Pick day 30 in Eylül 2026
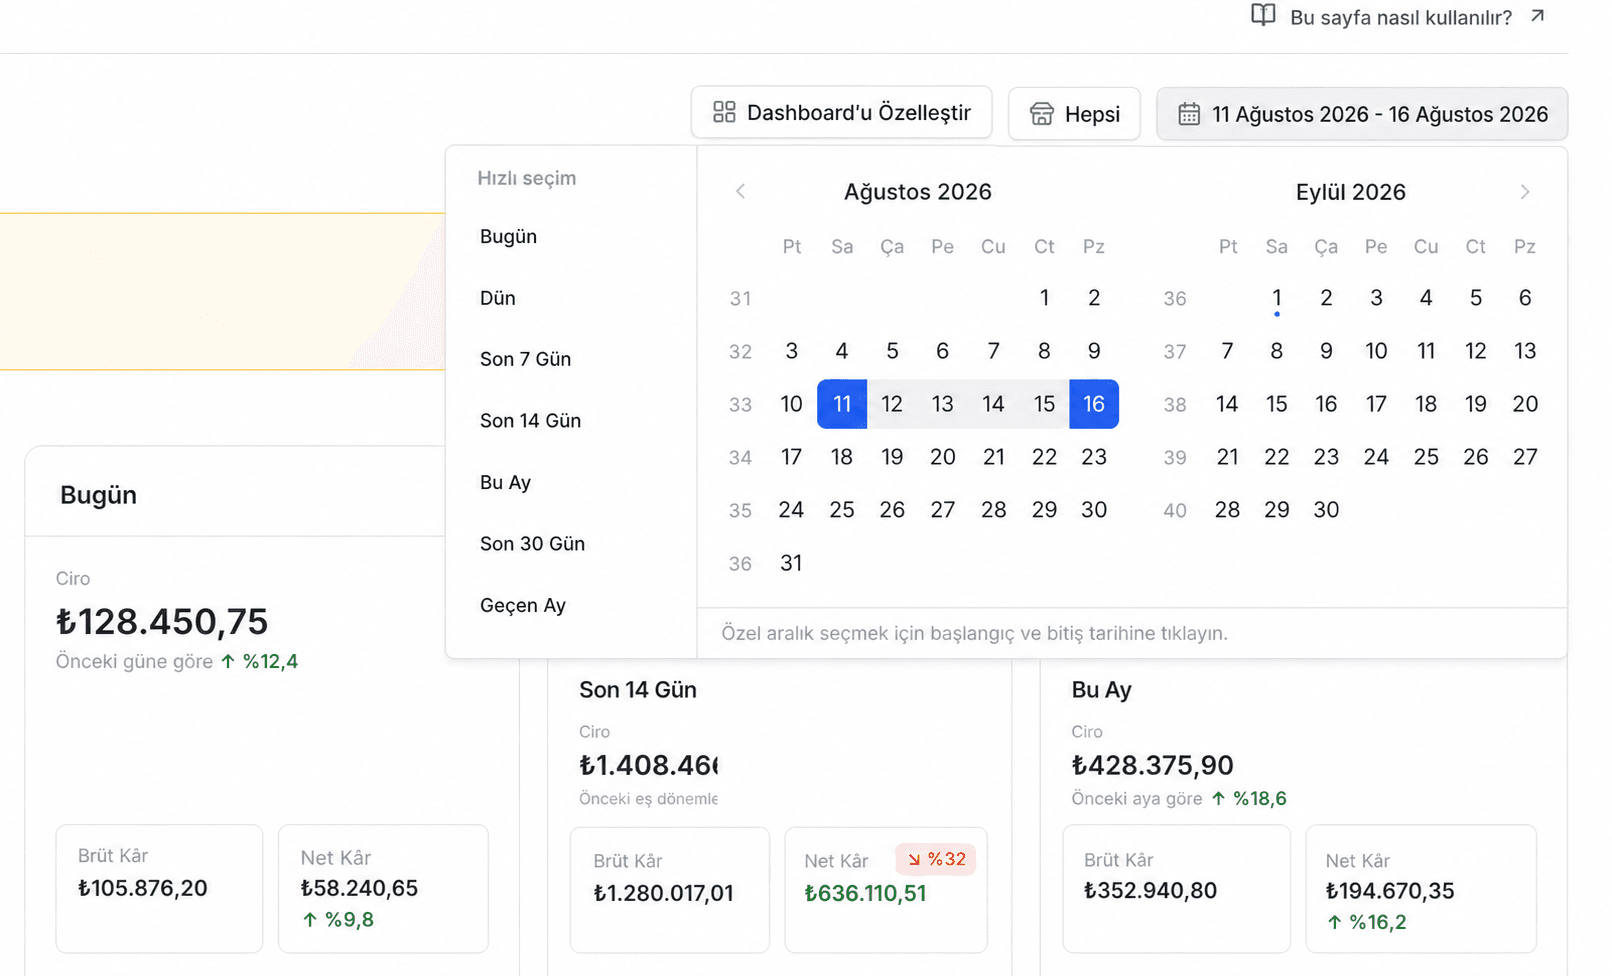The image size is (1612, 976). (1326, 510)
